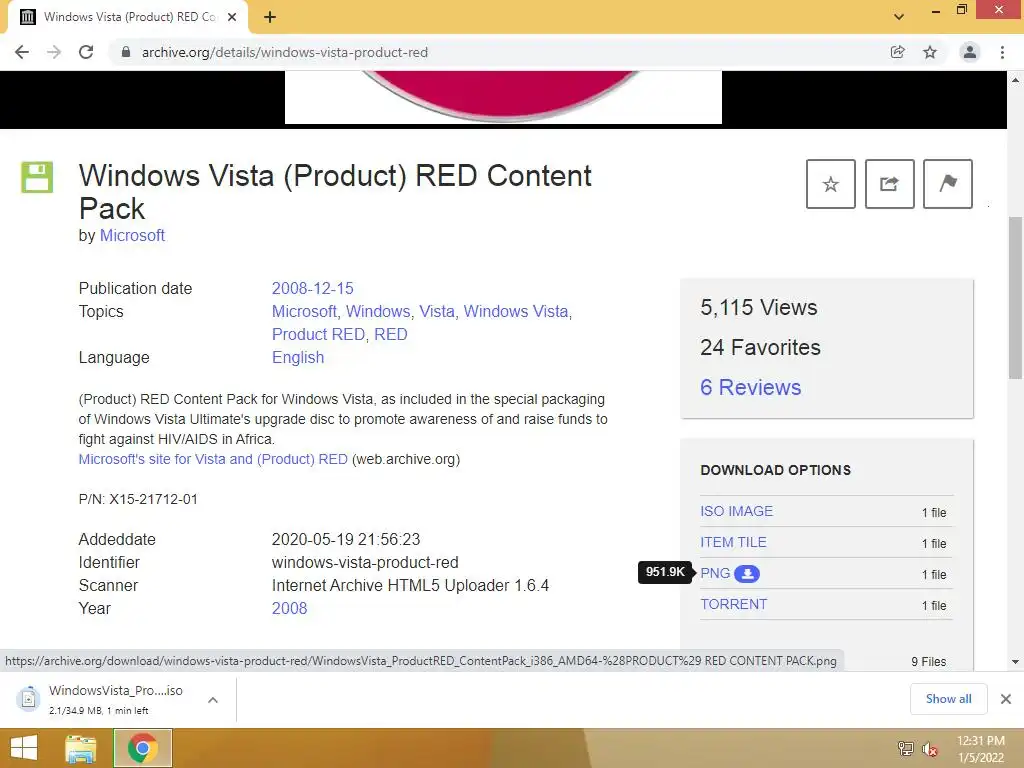
Task: Open Microsoft's site for Vista link
Action: 213,459
